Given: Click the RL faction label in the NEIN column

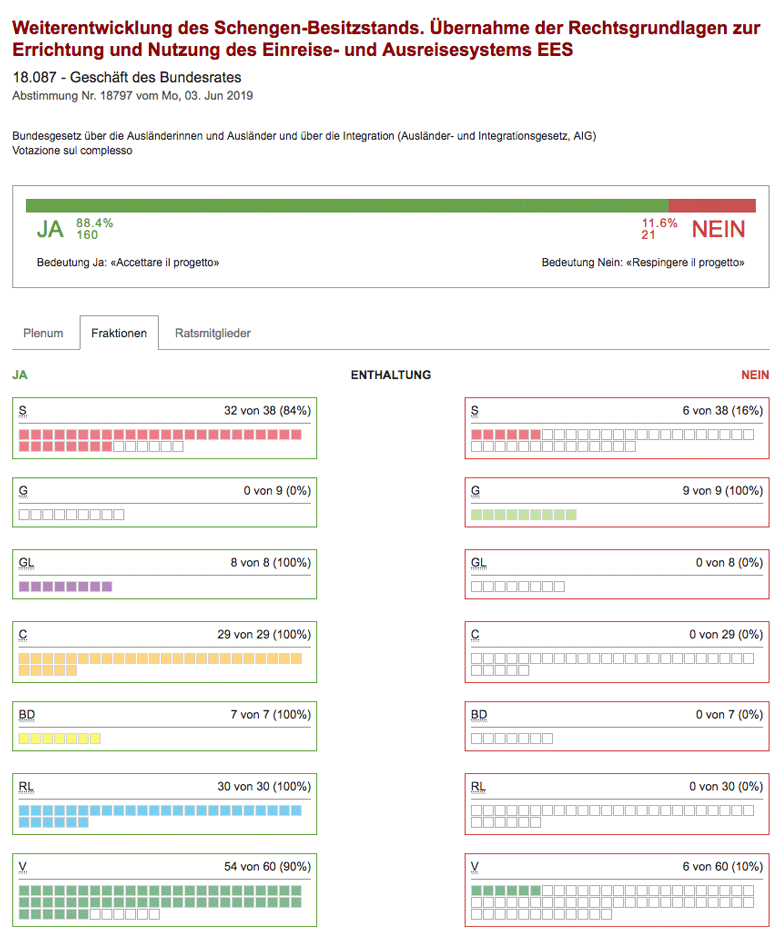Looking at the screenshot, I should coord(478,787).
